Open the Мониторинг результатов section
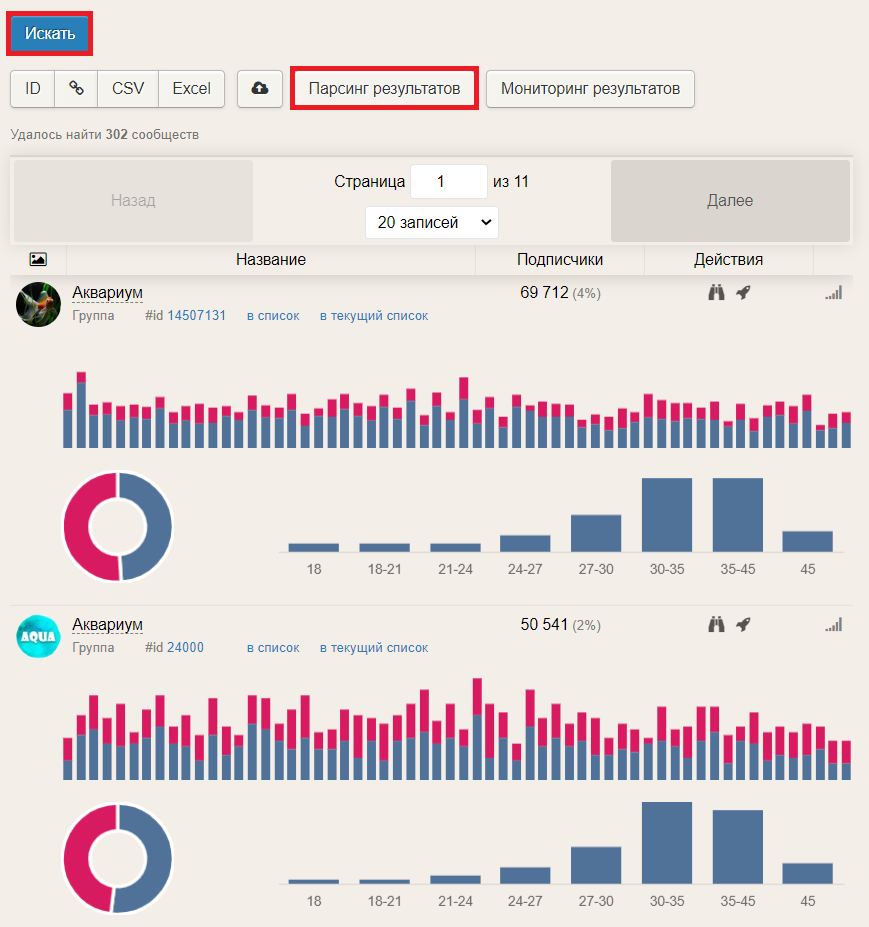The height and width of the screenshot is (927, 869). coord(590,88)
